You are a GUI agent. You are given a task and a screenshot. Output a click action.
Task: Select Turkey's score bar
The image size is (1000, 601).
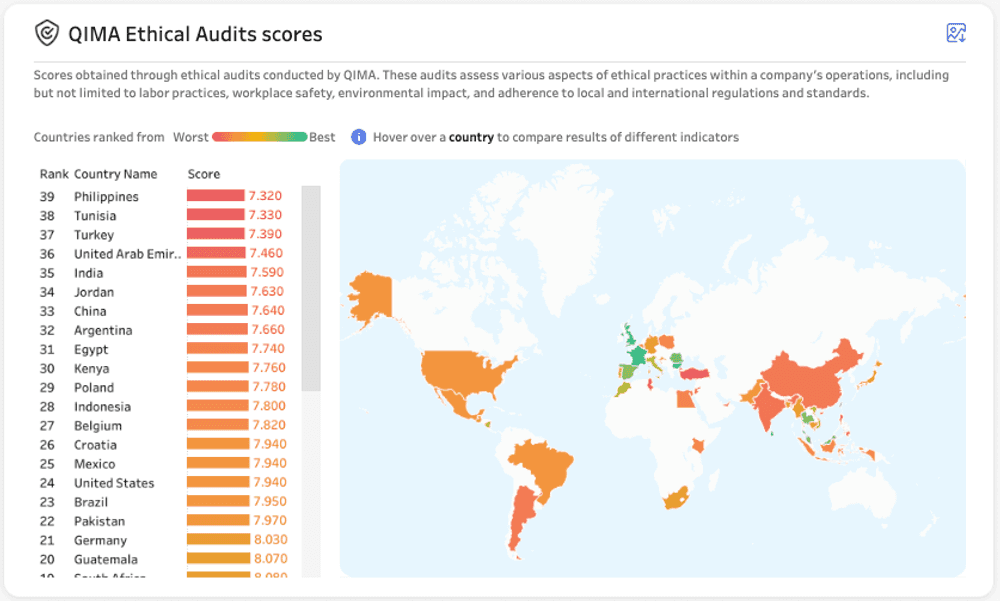point(216,234)
